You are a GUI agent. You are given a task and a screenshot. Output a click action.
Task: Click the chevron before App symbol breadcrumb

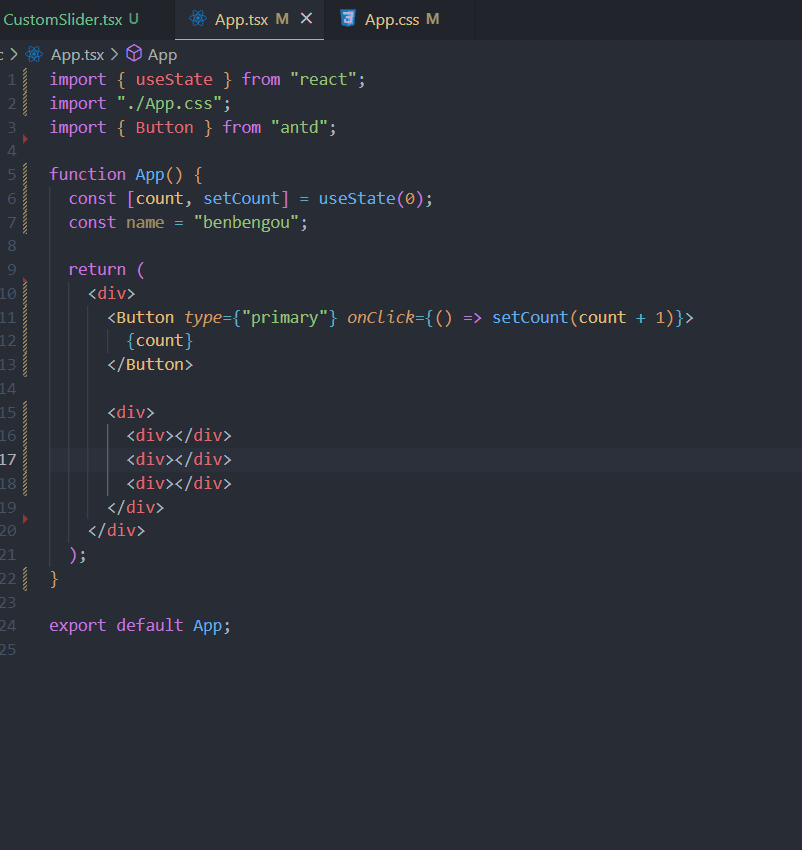pyautogui.click(x=114, y=54)
